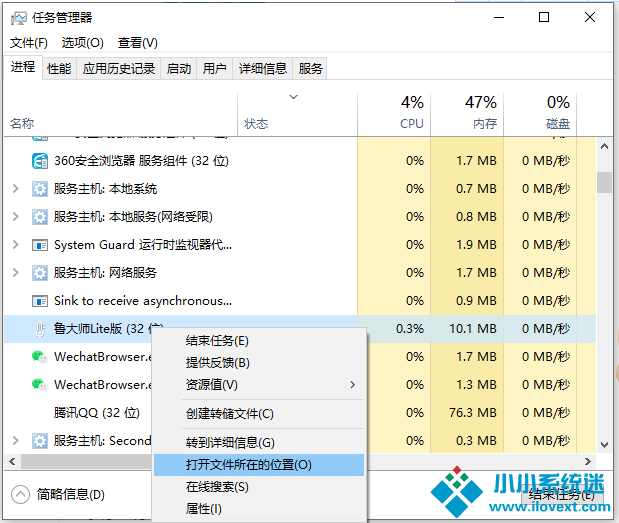
Task: Click the vertical scrollbar thumb
Action: coord(604,182)
